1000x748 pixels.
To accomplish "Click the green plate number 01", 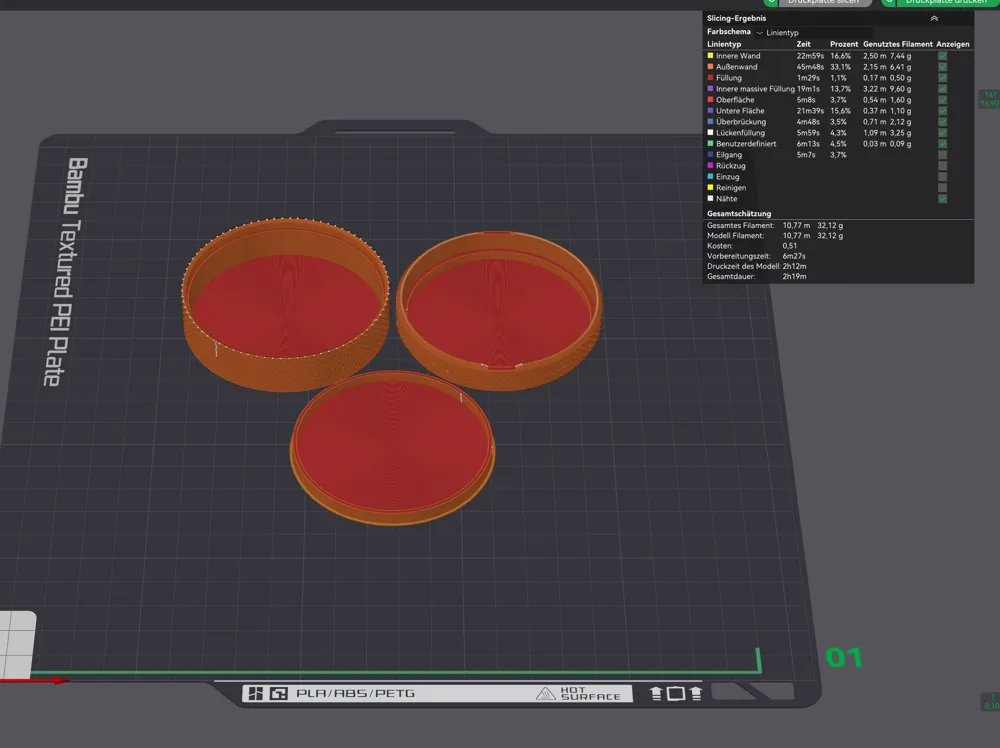I will pos(843,657).
